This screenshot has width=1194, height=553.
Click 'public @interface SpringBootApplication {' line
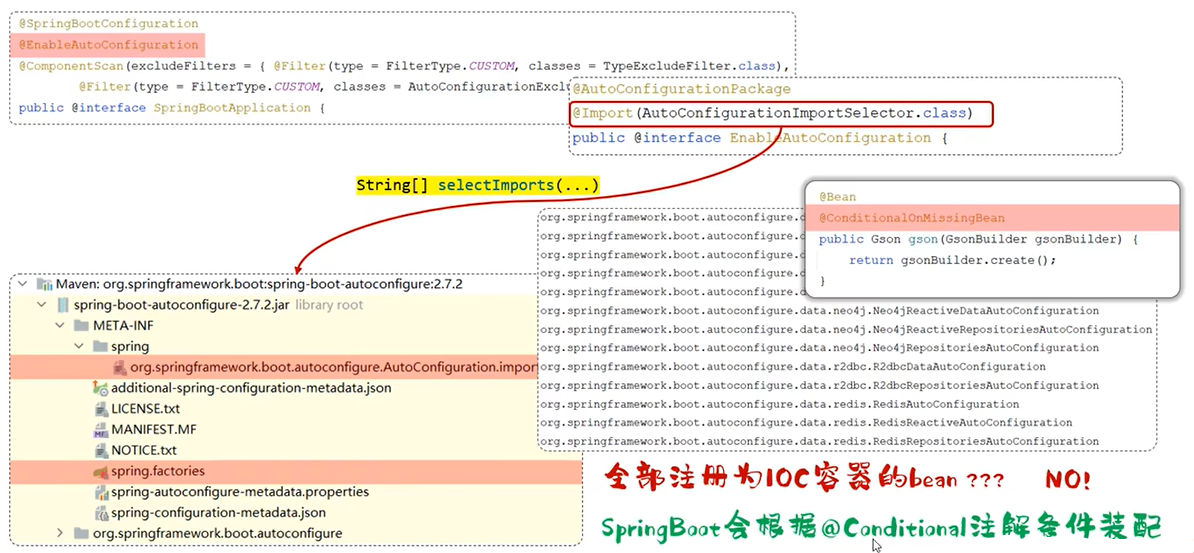(x=171, y=107)
